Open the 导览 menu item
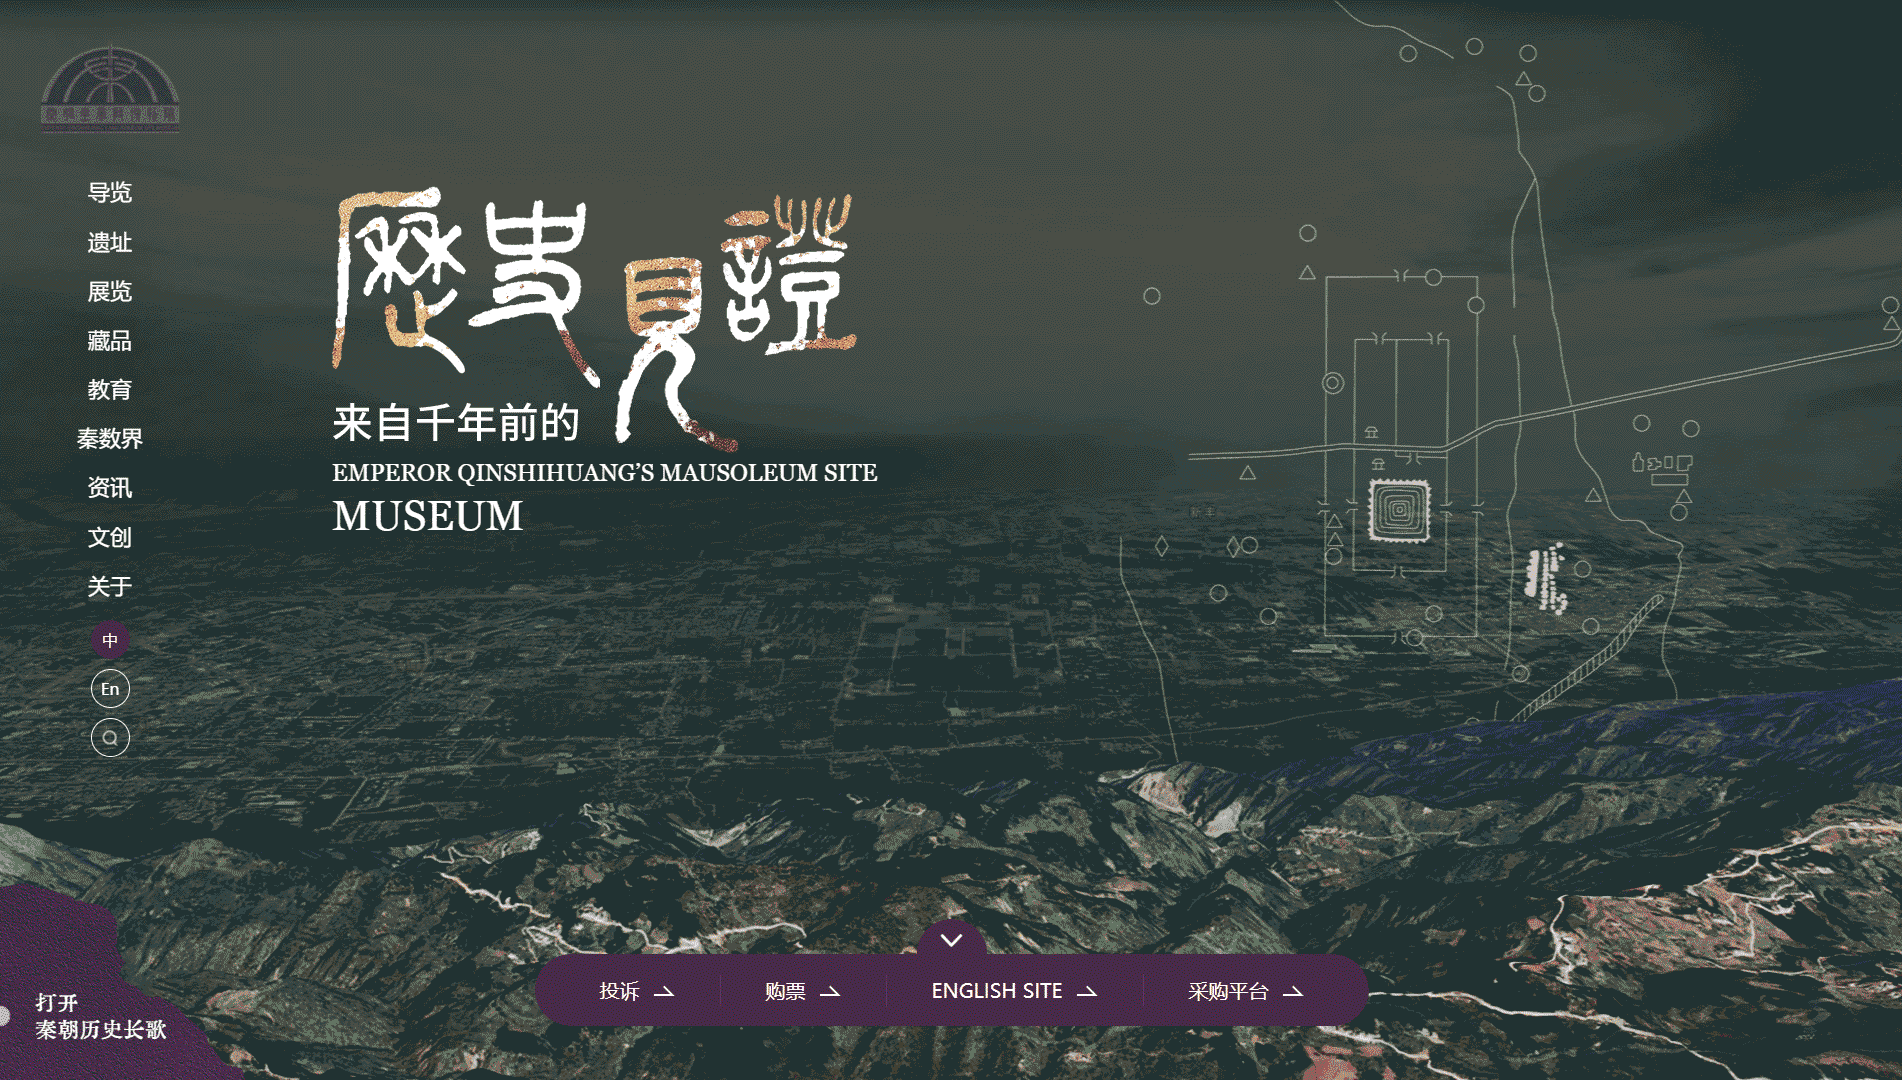 110,193
